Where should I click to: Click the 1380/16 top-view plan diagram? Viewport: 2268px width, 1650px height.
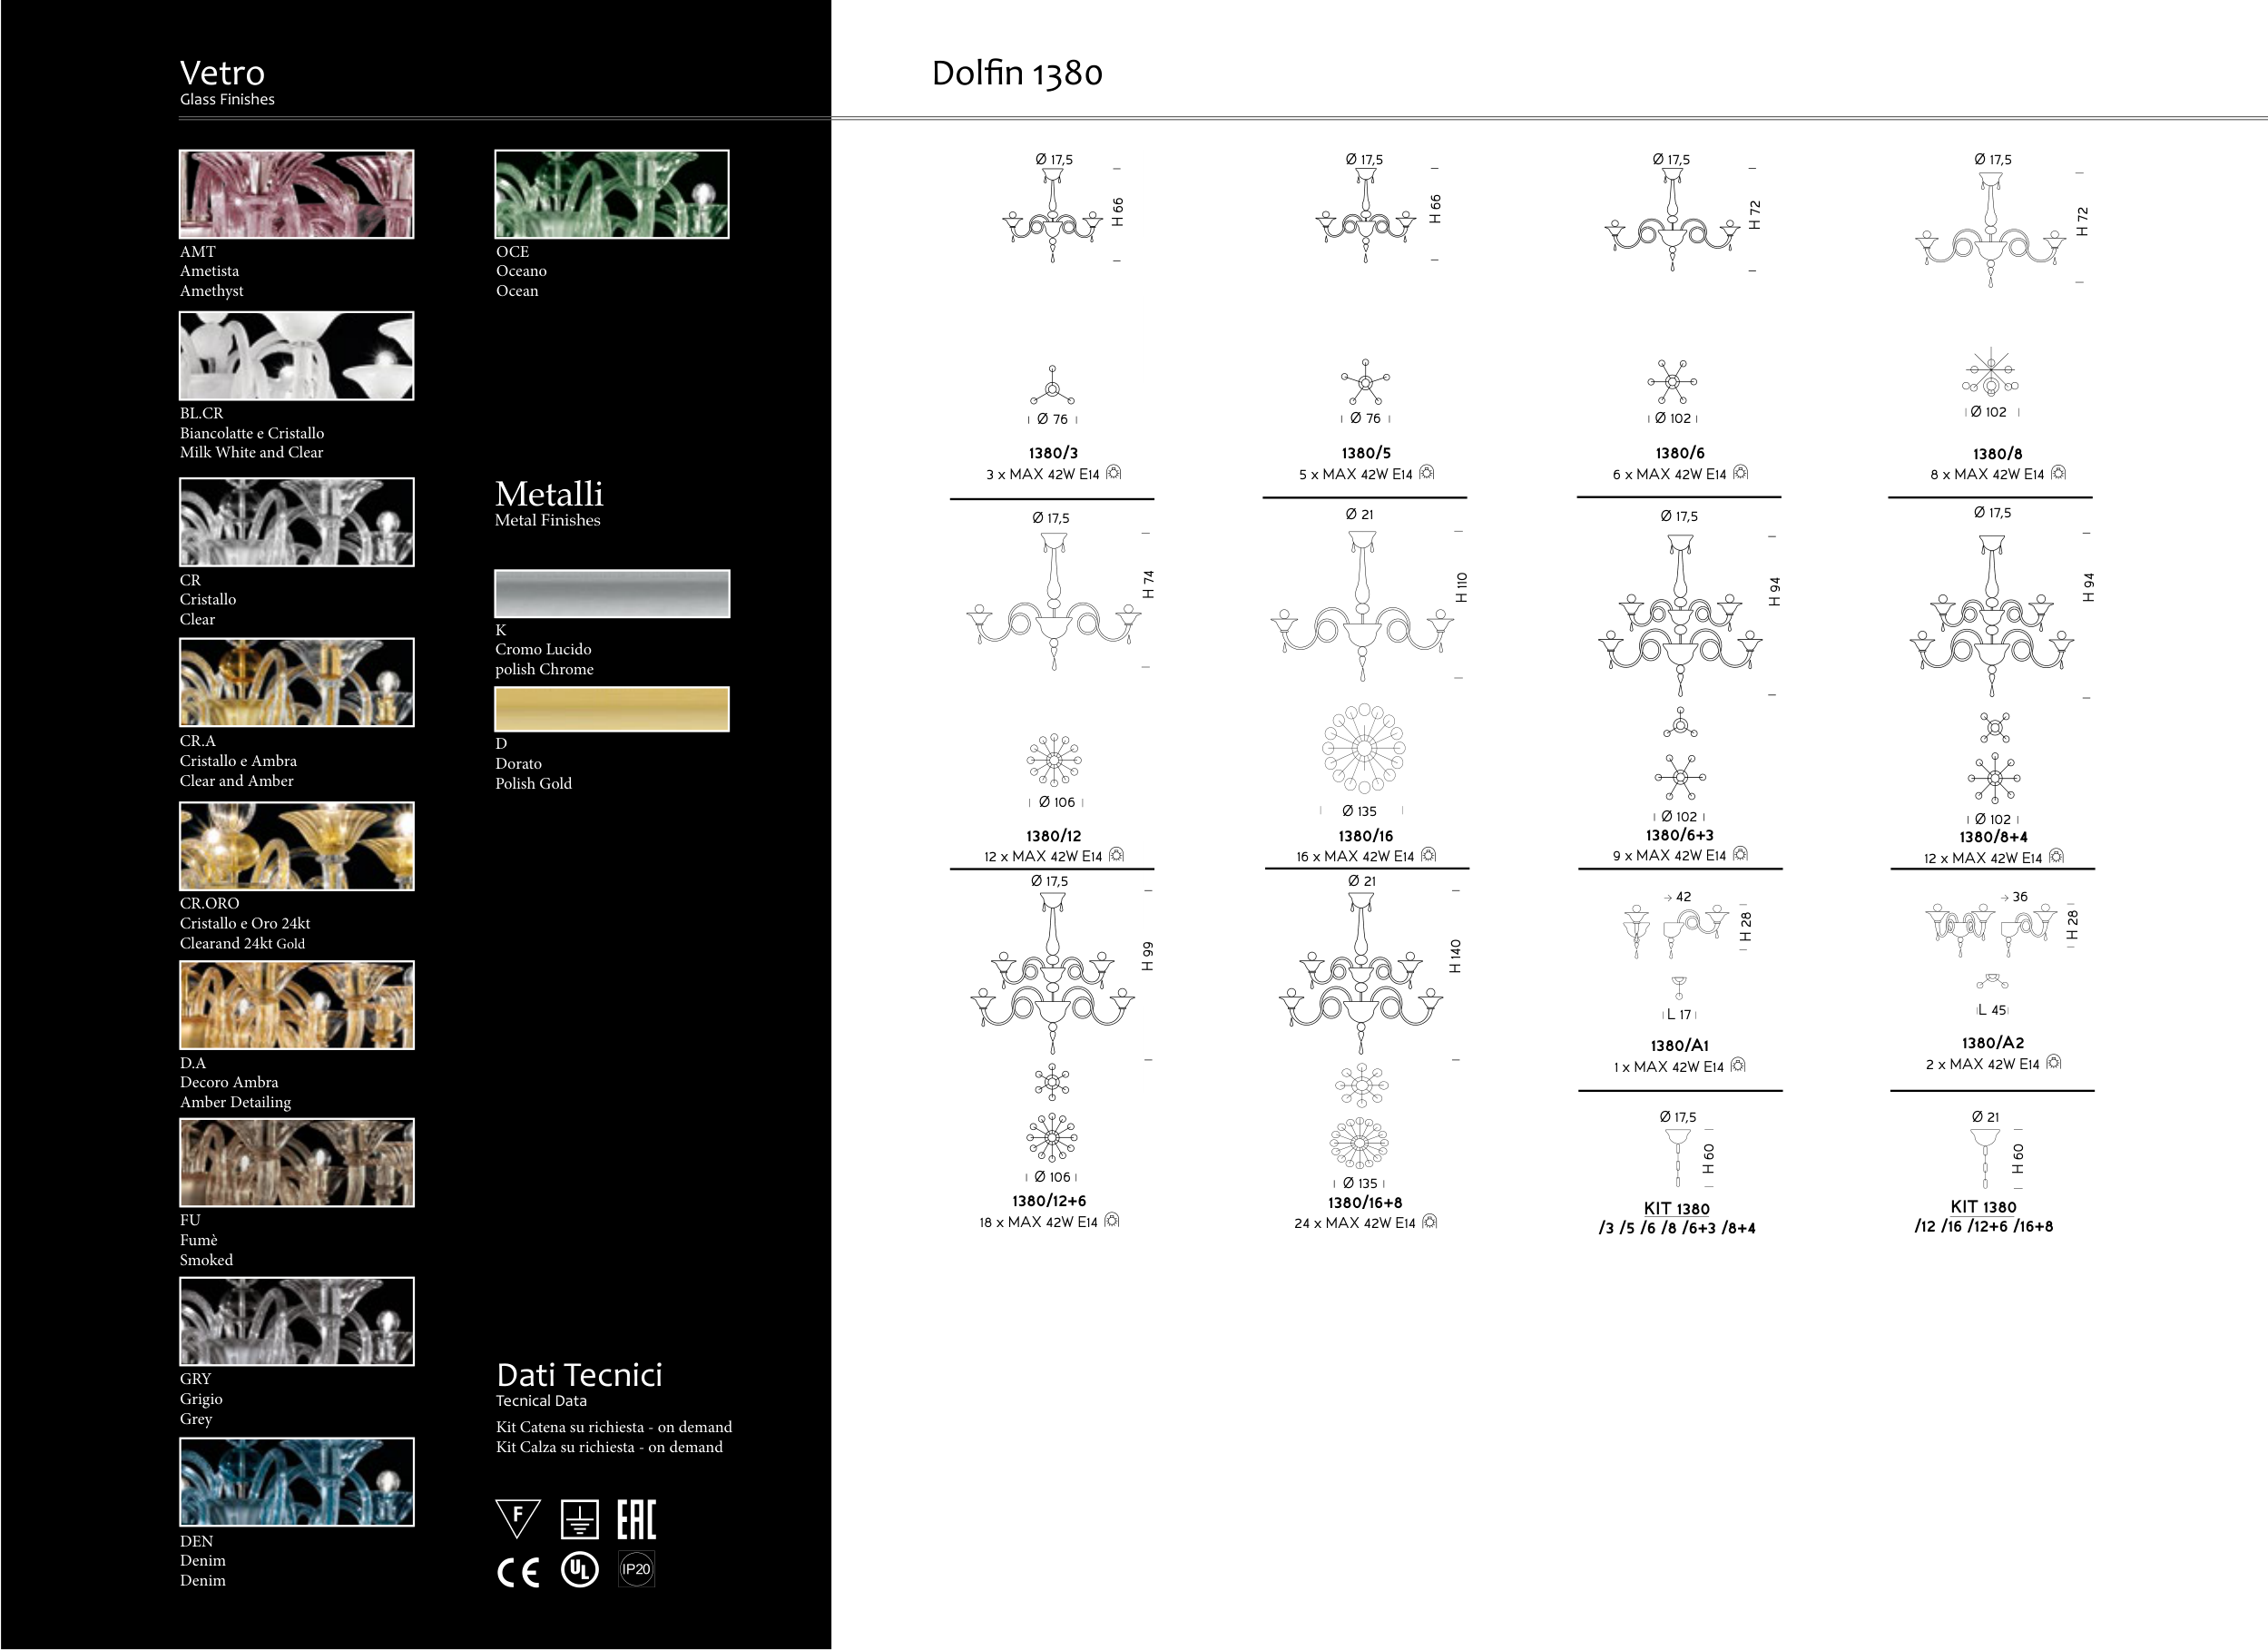[x=1363, y=748]
